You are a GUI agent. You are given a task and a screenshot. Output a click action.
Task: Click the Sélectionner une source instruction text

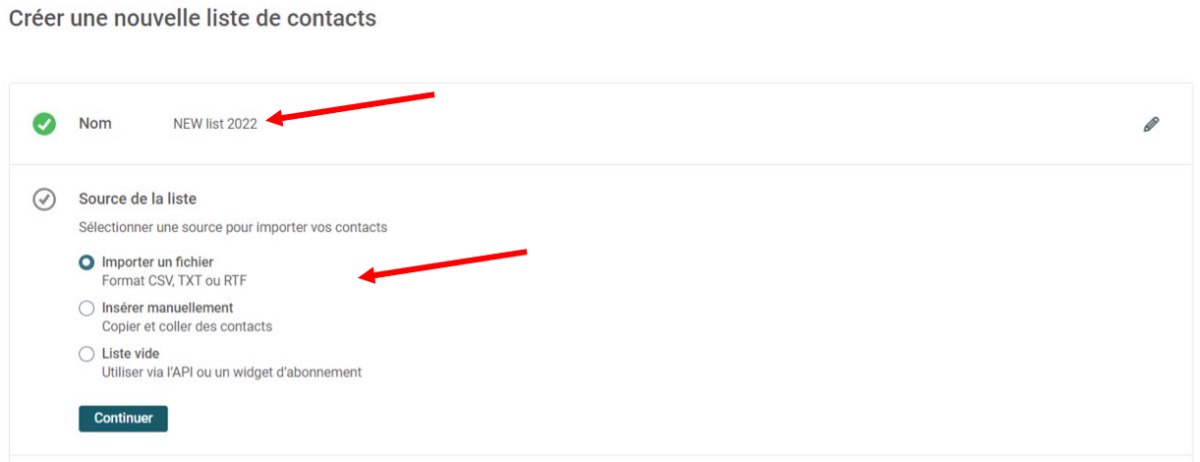[x=233, y=228]
